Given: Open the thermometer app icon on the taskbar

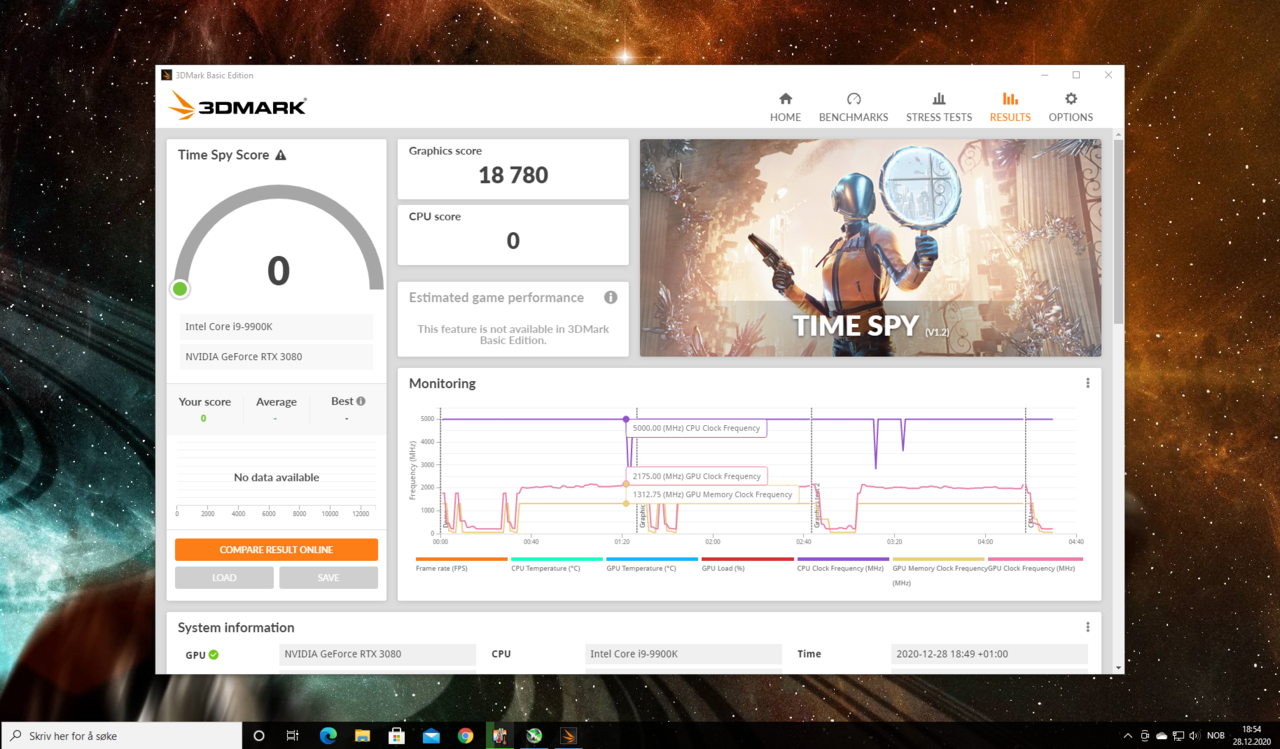Looking at the screenshot, I should click(x=499, y=735).
